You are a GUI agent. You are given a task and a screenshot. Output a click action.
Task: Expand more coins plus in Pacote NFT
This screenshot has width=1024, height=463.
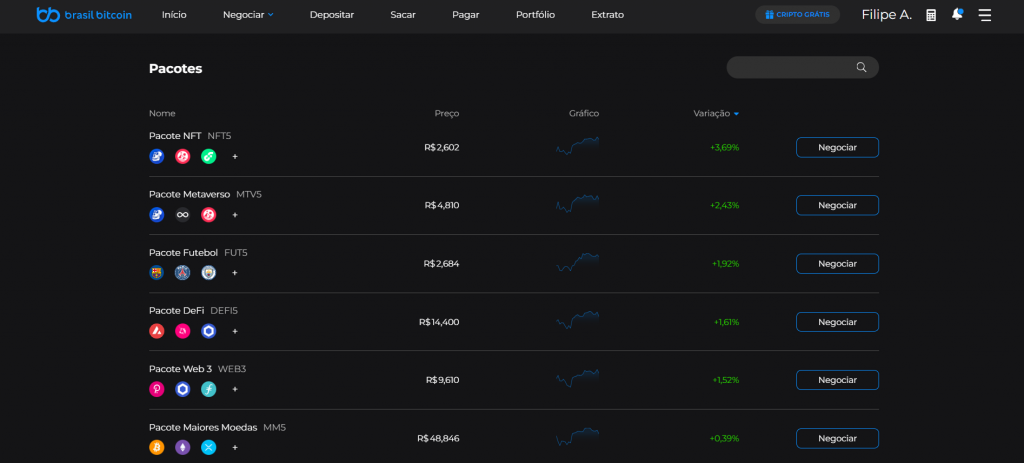pyautogui.click(x=235, y=157)
